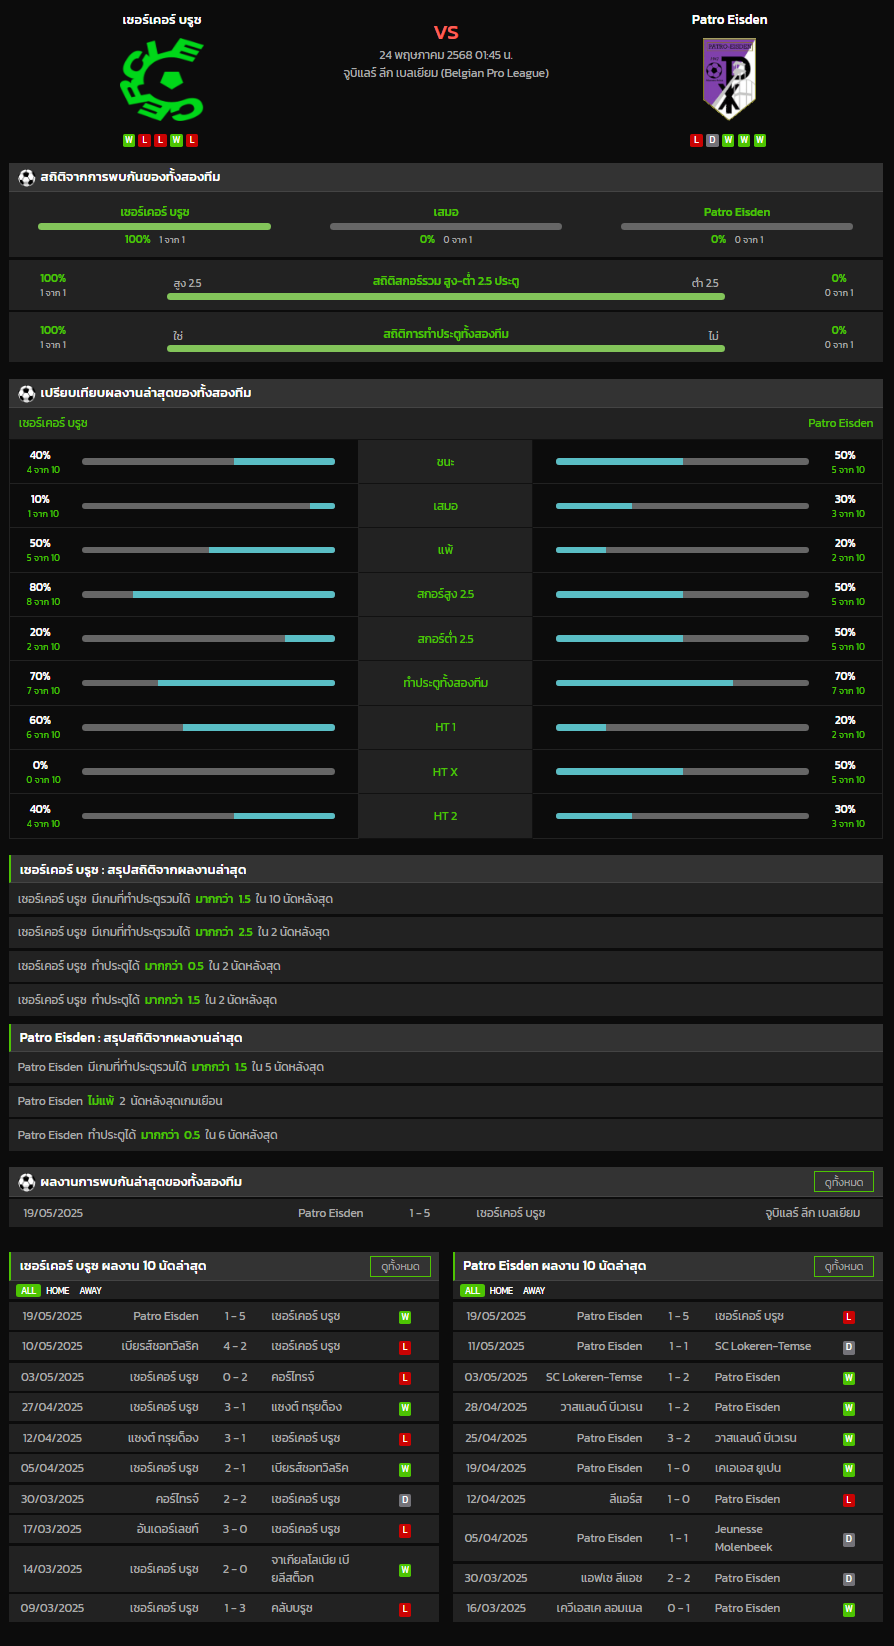Click the W badge on the 19/05/2025 Cercle Brugge result row

pyautogui.click(x=405, y=1317)
